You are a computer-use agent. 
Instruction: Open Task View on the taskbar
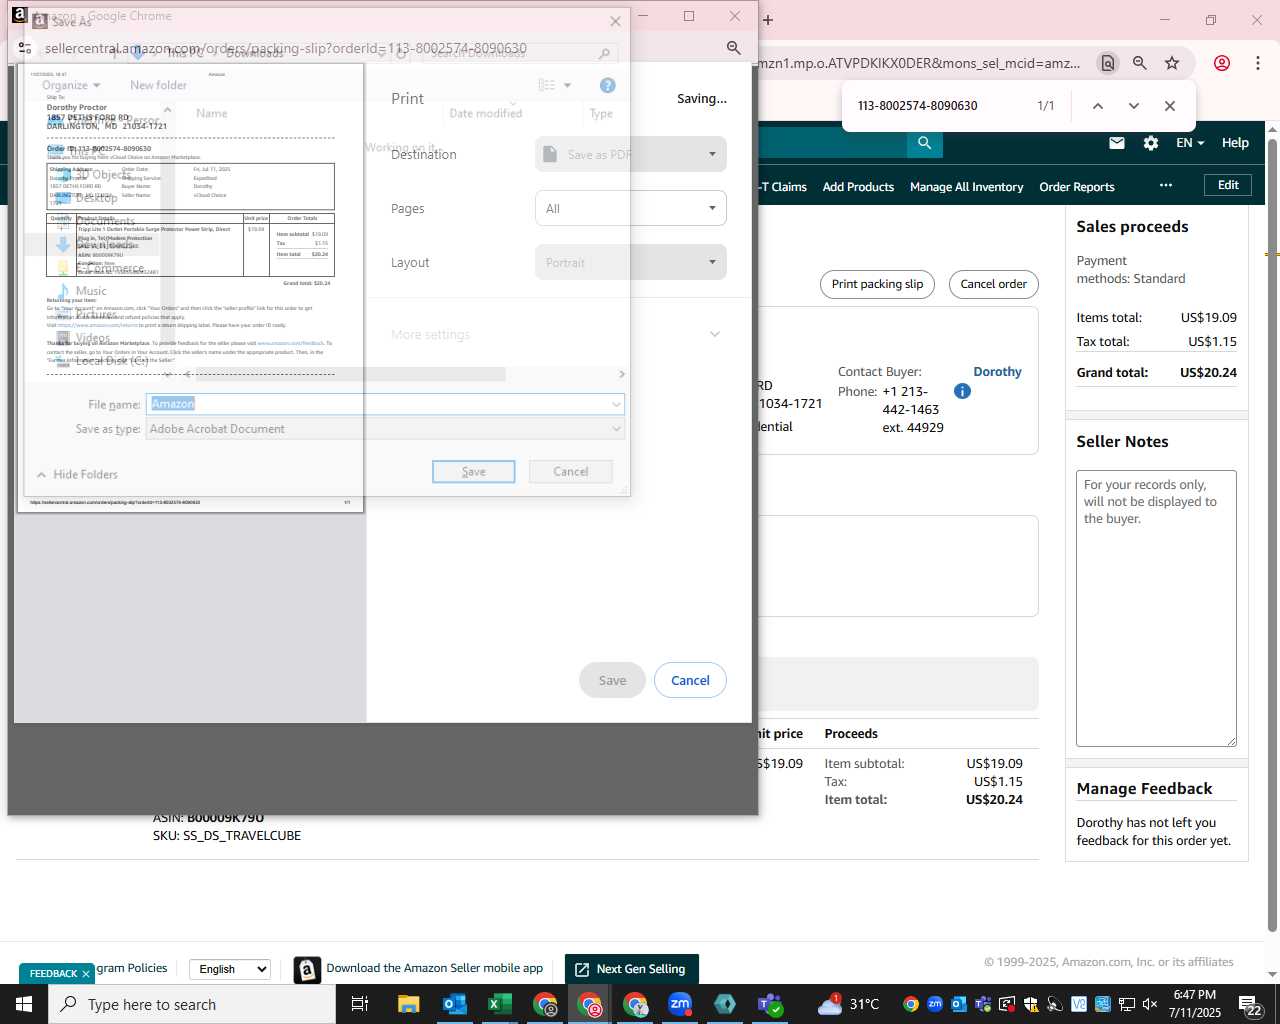(360, 1004)
